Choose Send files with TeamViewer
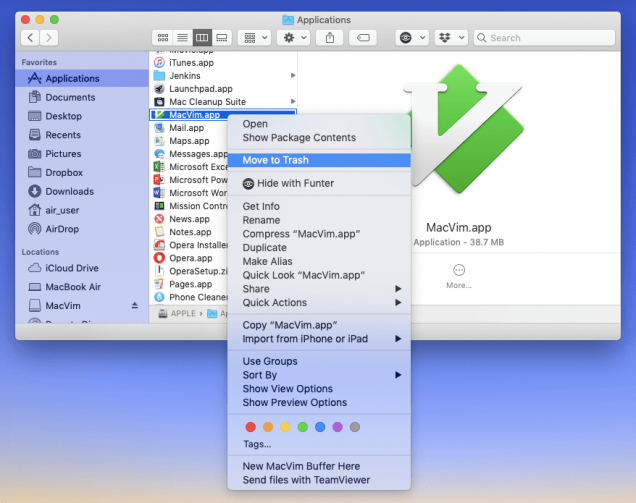 [319, 480]
